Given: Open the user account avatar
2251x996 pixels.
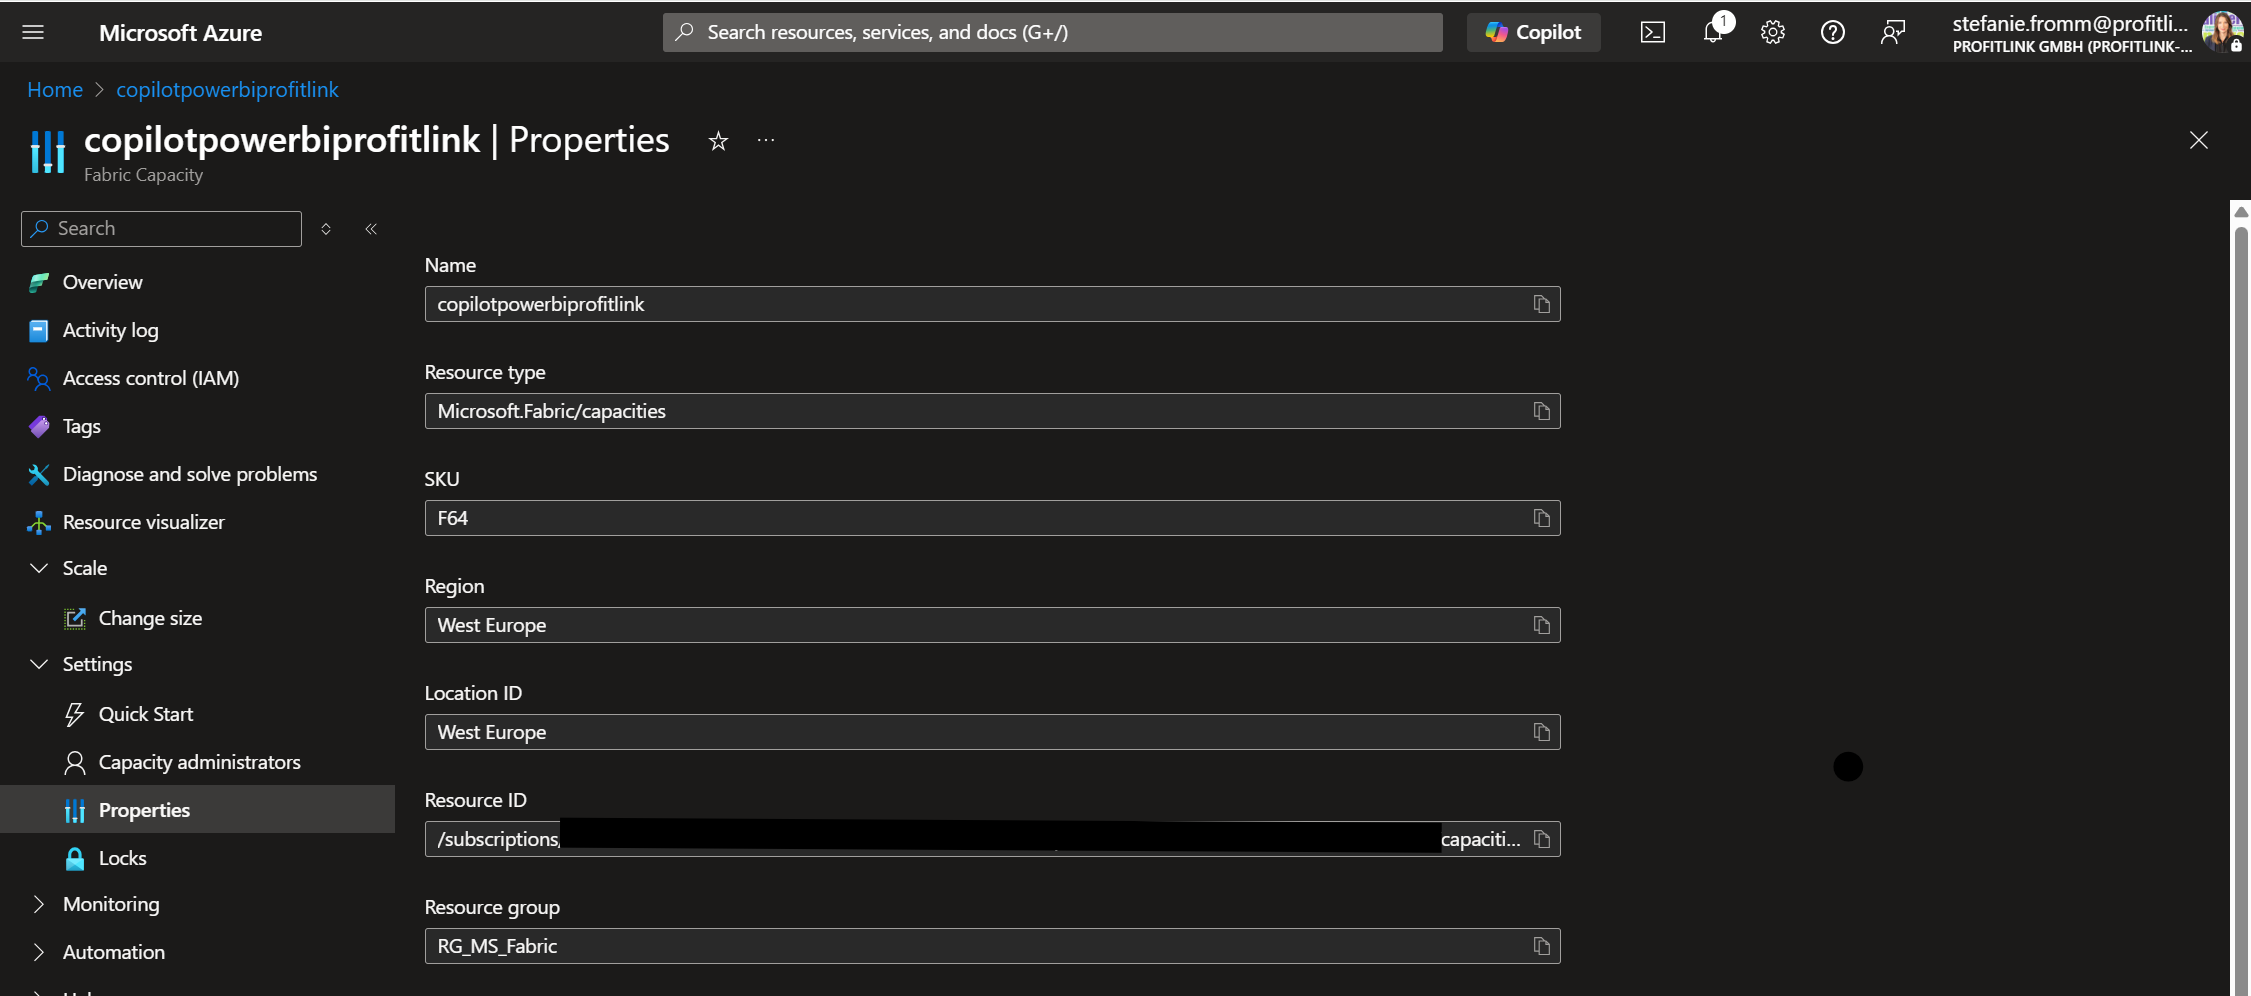Looking at the screenshot, I should pos(2221,32).
